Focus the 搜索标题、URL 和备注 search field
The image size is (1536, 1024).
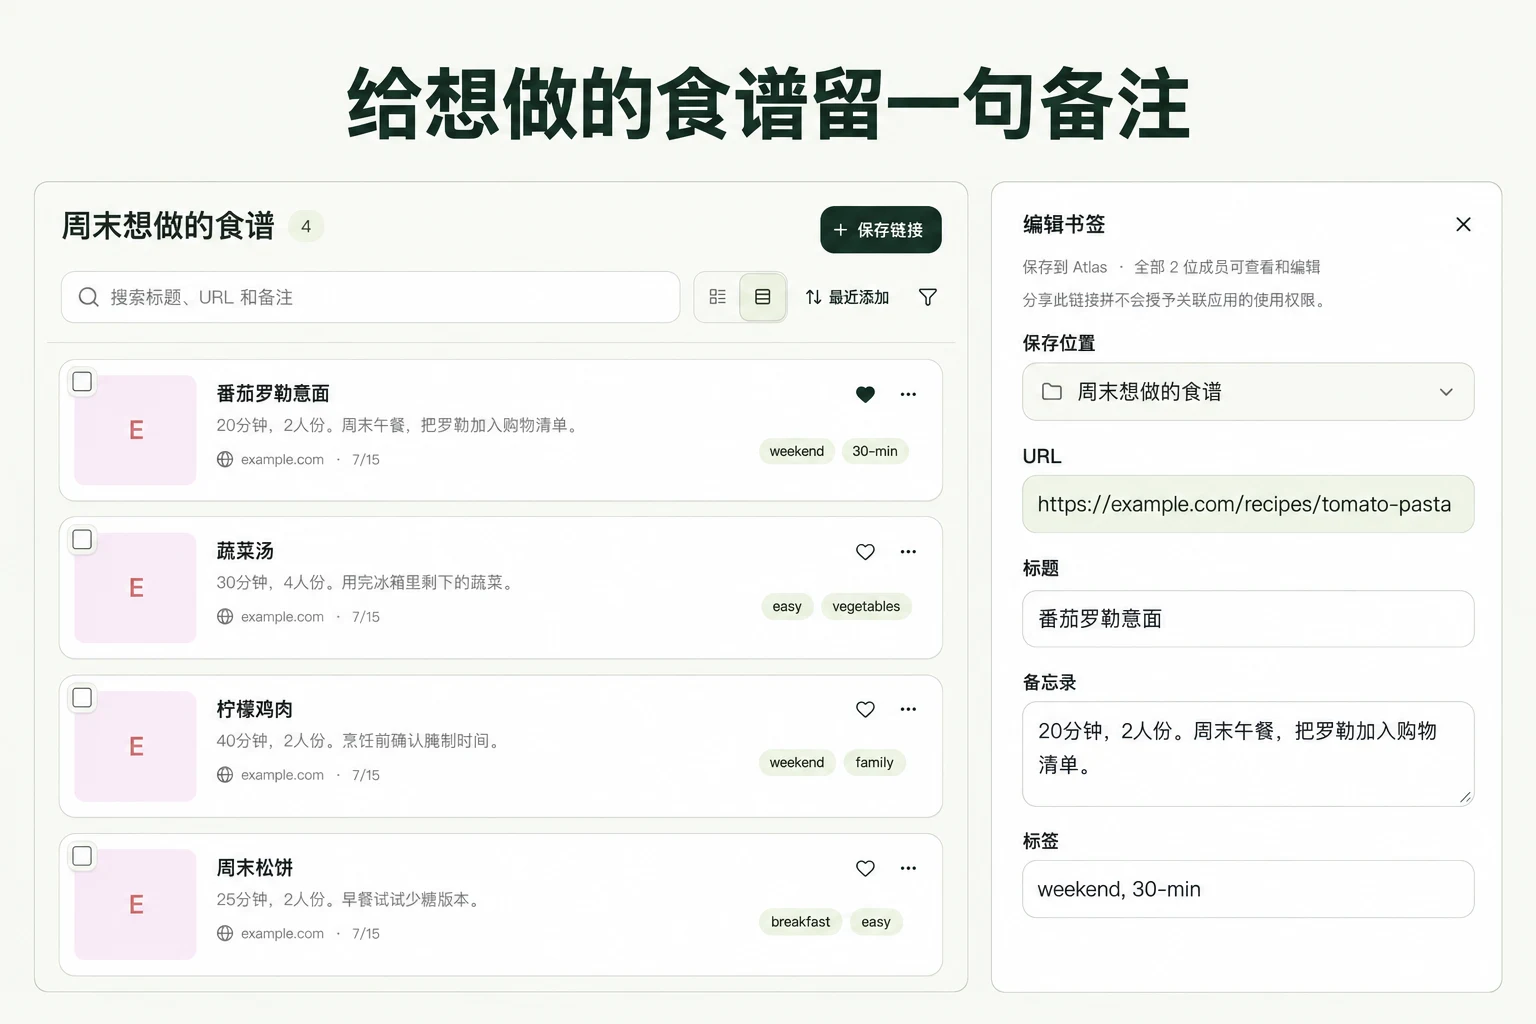(x=370, y=297)
